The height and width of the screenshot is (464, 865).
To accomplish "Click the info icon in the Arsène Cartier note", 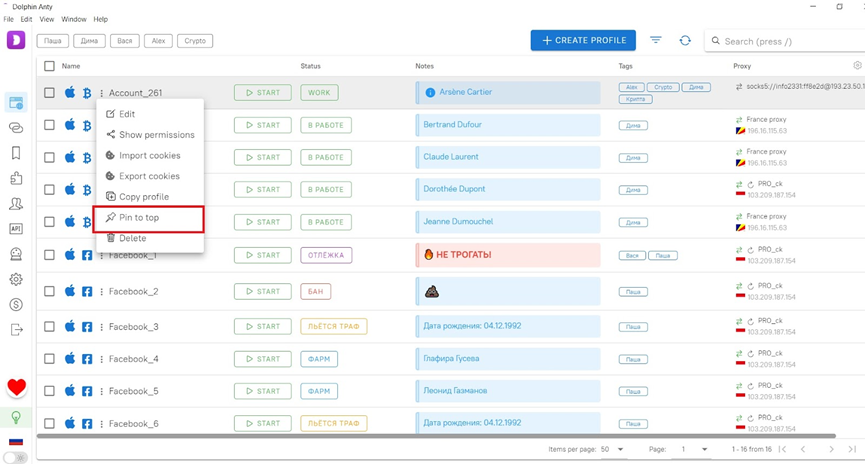I will tap(430, 93).
